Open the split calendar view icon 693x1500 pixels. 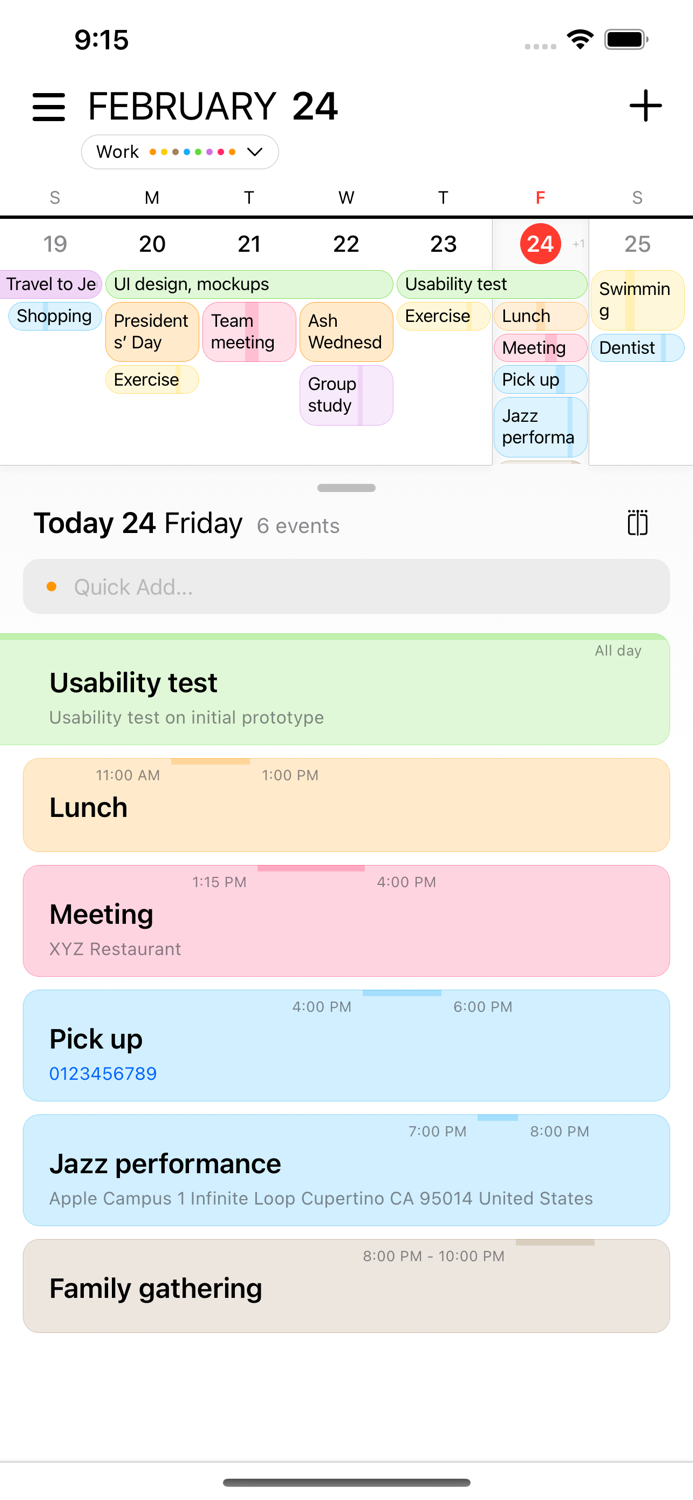pyautogui.click(x=637, y=522)
